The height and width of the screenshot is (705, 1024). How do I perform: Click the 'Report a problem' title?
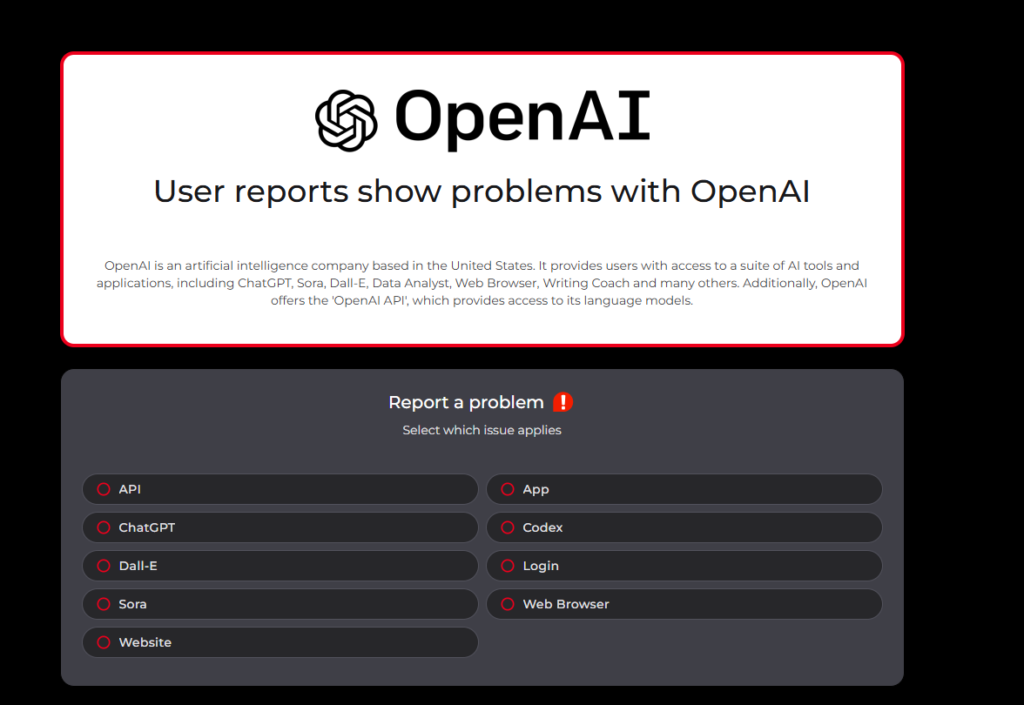466,402
